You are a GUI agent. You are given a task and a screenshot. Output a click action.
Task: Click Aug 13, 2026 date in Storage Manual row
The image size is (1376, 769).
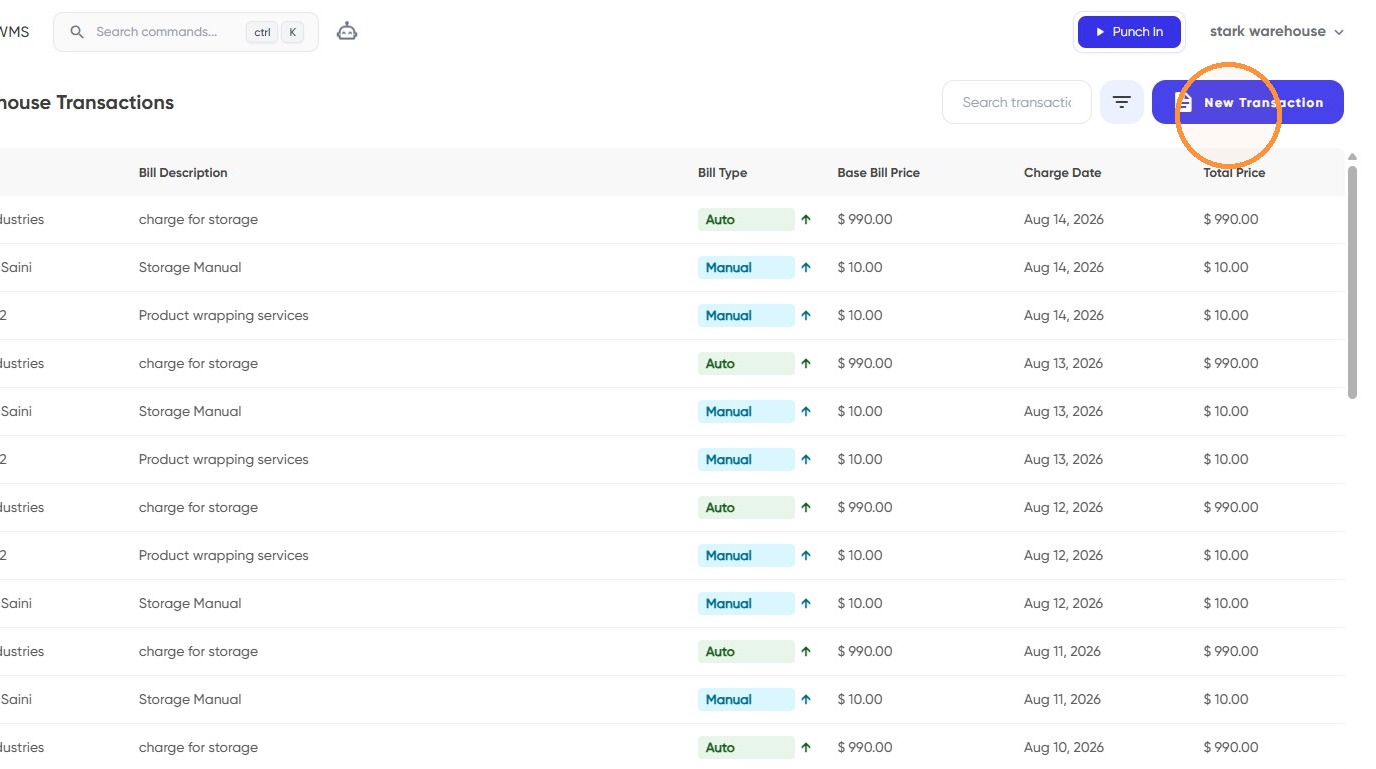pos(1064,411)
